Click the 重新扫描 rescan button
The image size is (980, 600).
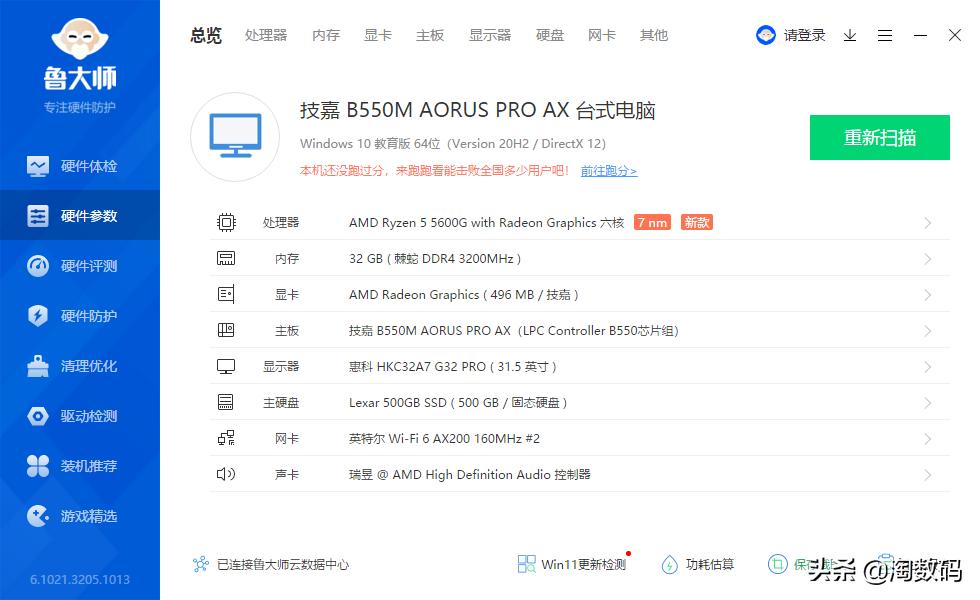[879, 138]
